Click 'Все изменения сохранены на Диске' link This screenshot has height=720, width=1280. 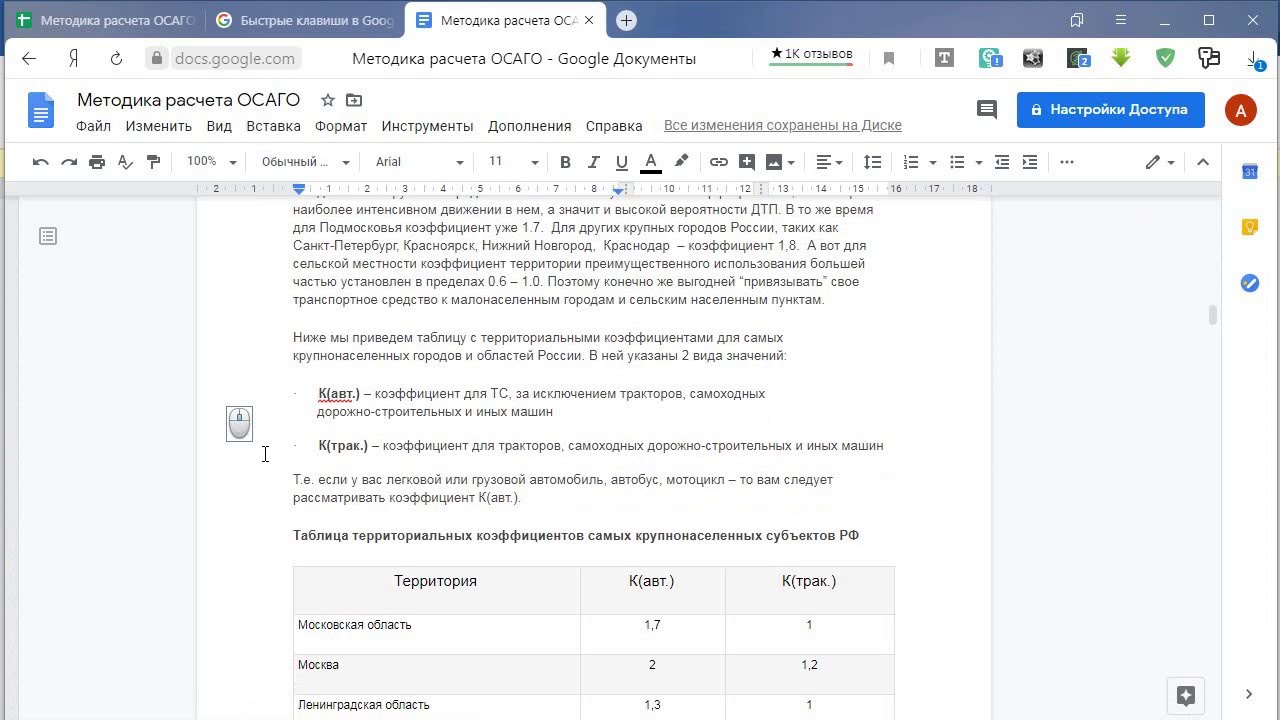783,126
